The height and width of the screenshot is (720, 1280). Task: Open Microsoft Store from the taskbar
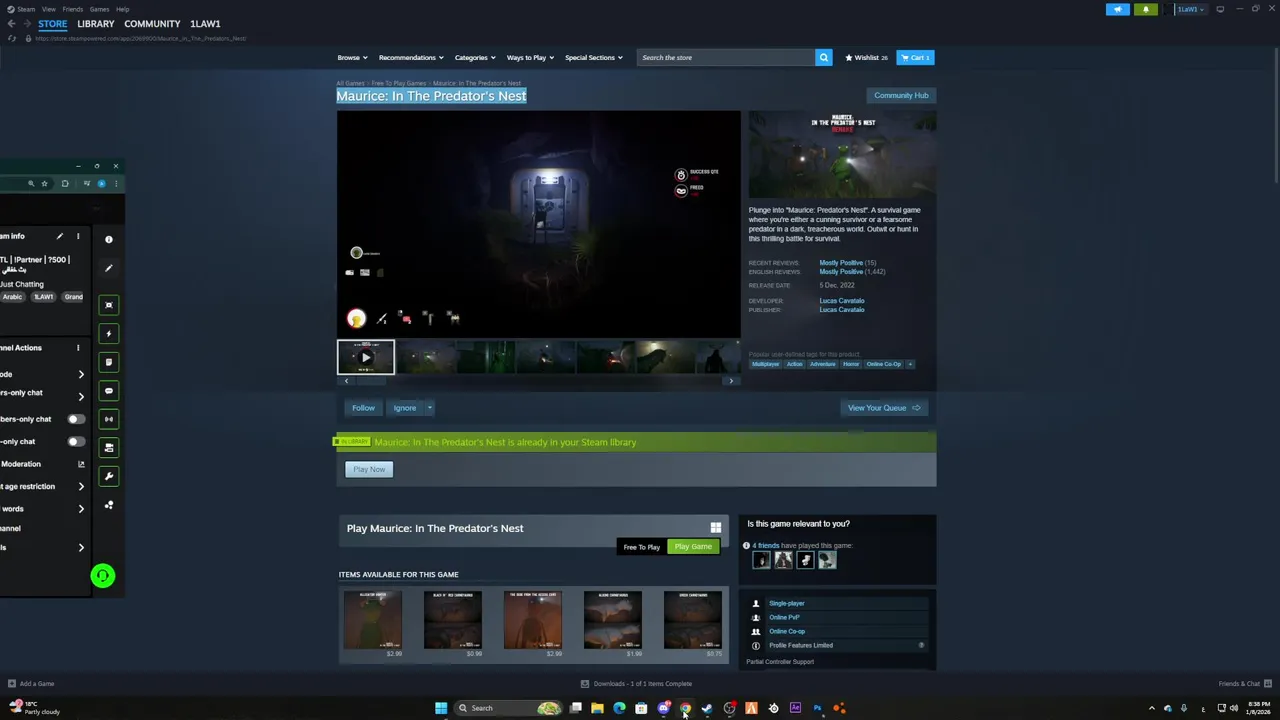(641, 708)
